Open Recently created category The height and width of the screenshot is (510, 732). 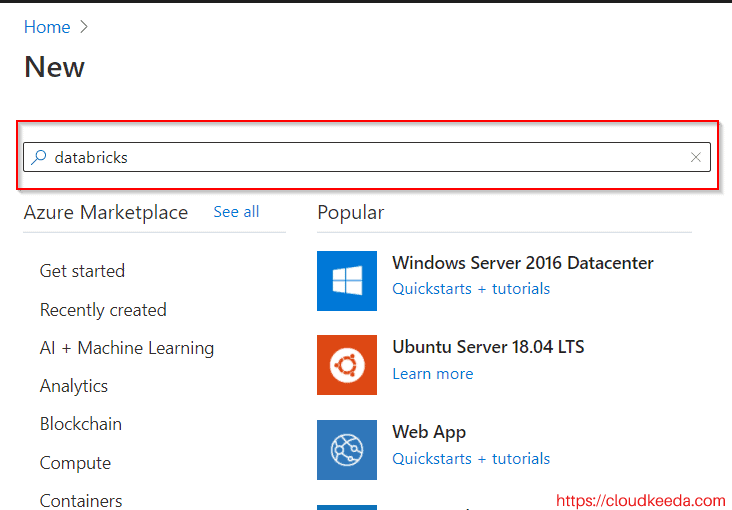click(x=103, y=310)
